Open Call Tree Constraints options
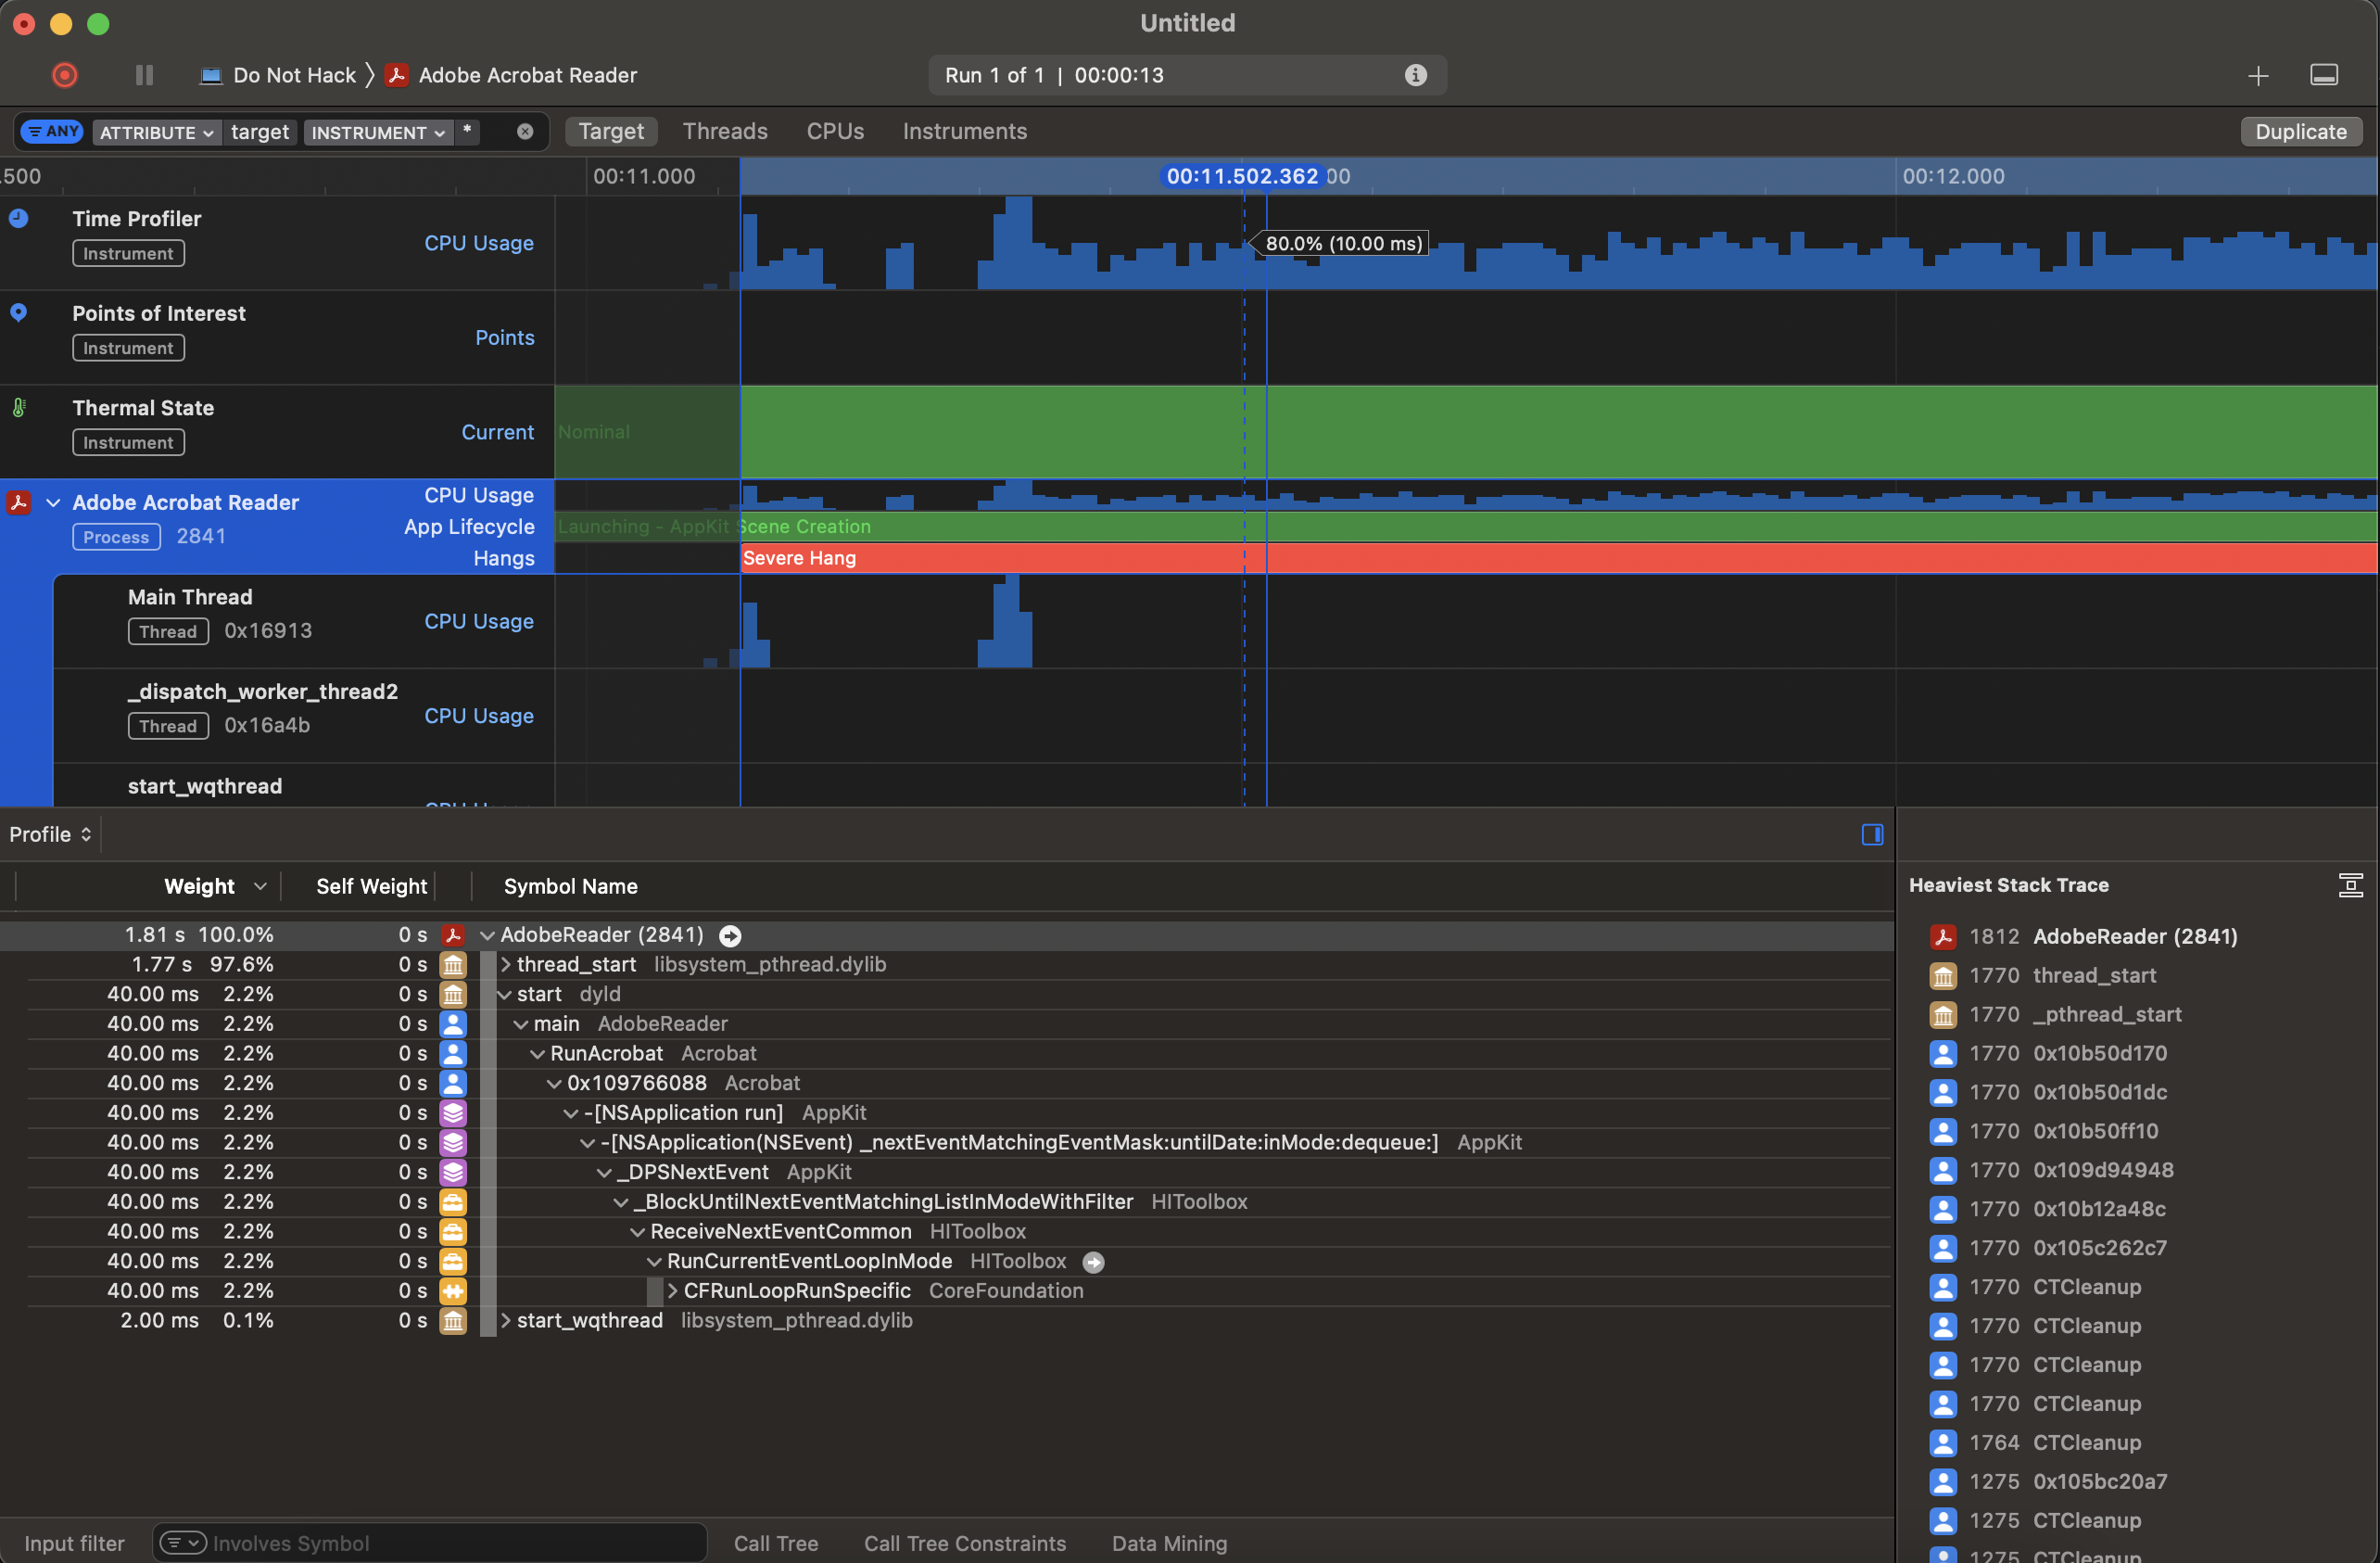Viewport: 2380px width, 1563px height. click(964, 1543)
